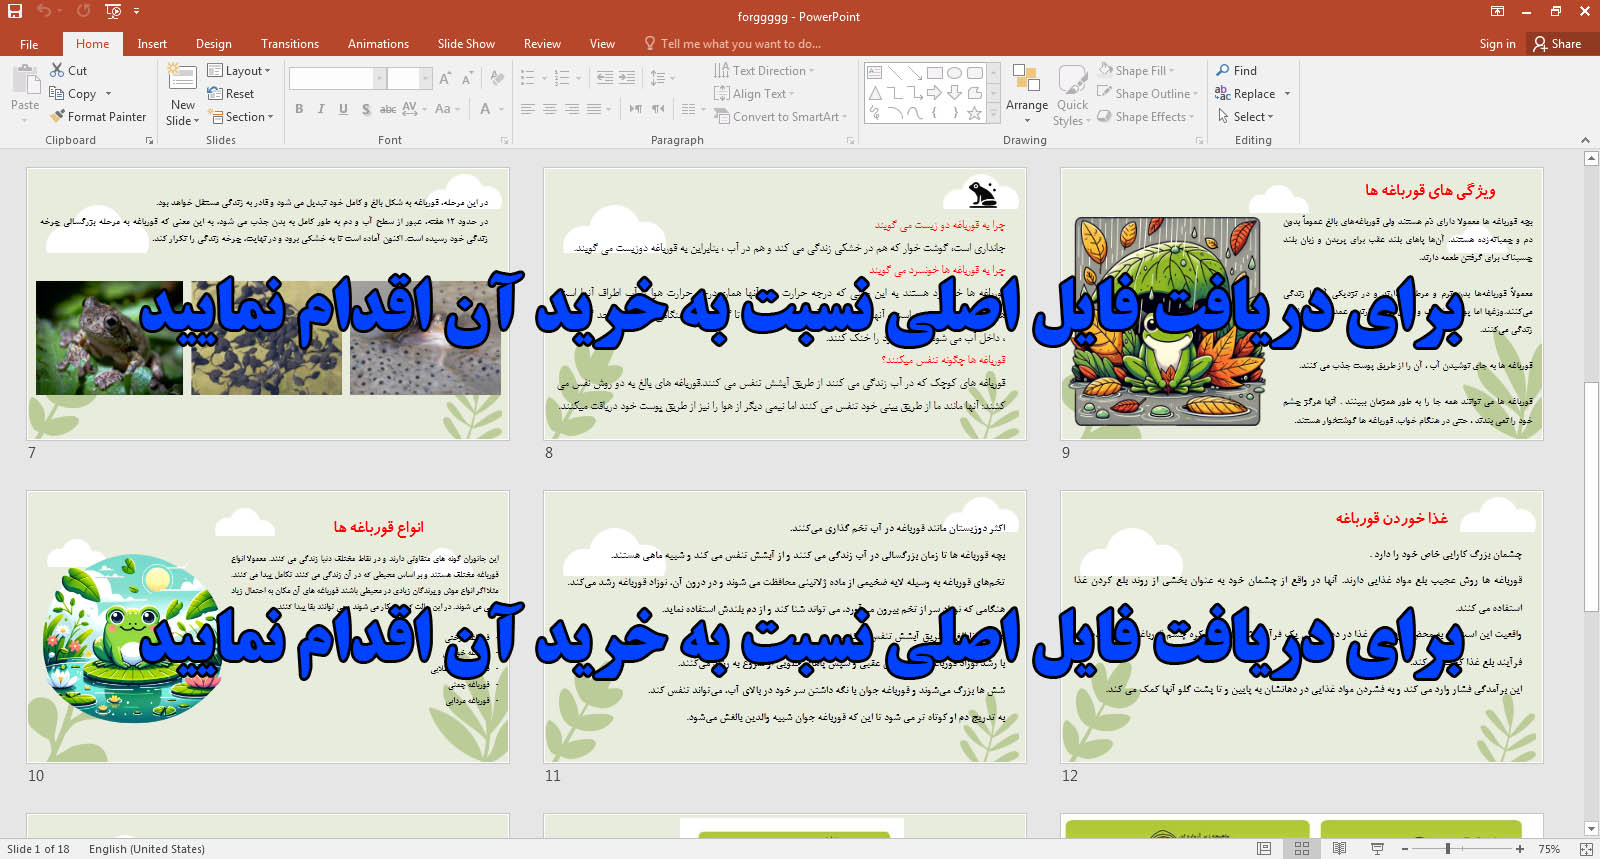Click the Sign in link
The image size is (1600, 859).
(x=1497, y=44)
